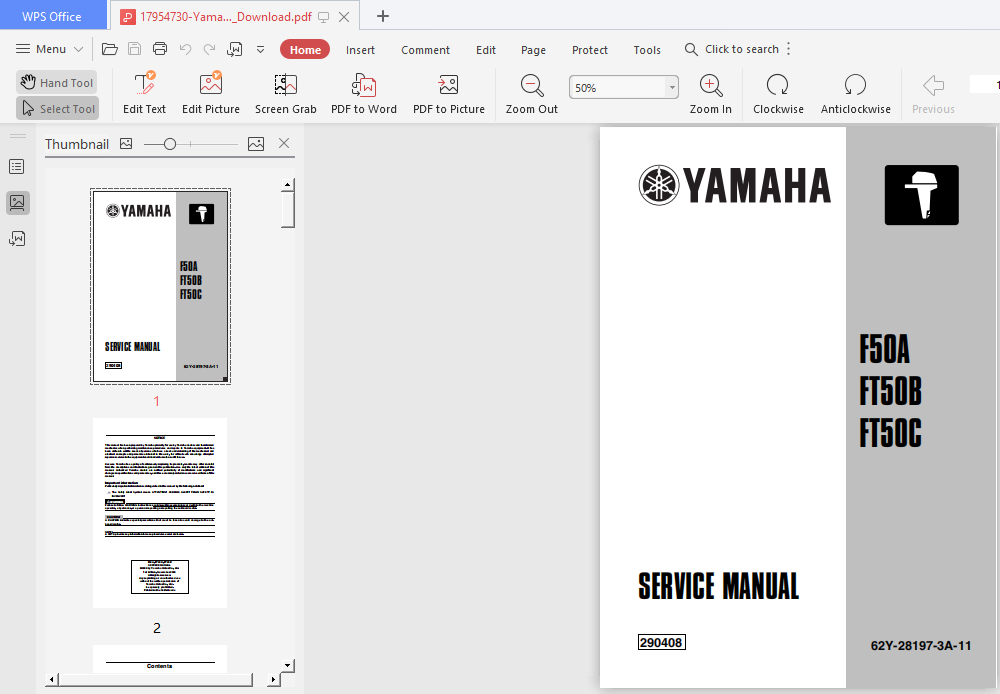Click thumbnail panel scroll down arrow

288,665
